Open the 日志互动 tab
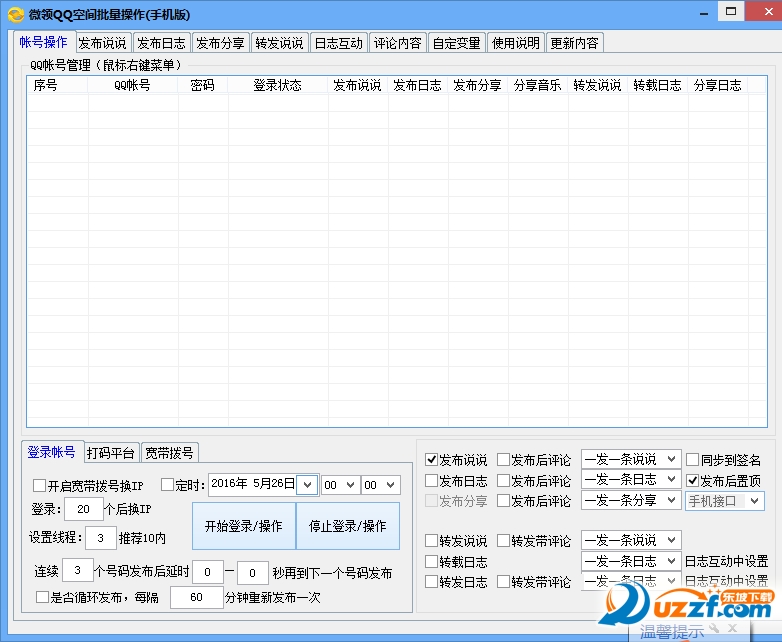This screenshot has width=782, height=642. pos(339,43)
